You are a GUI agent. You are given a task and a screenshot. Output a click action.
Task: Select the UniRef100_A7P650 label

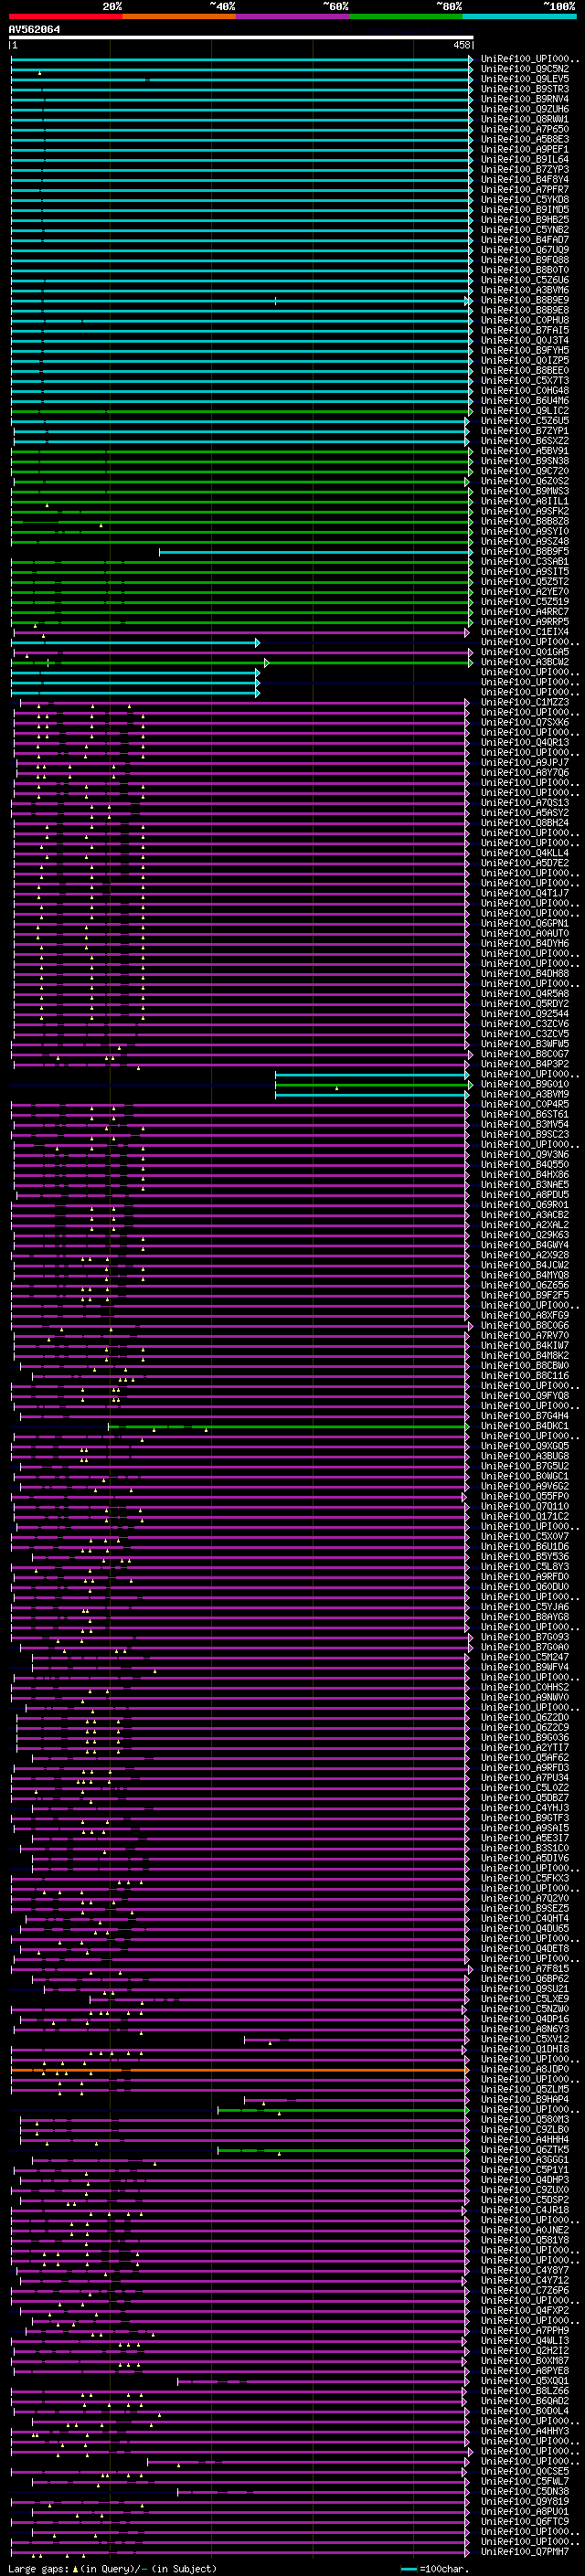[524, 129]
